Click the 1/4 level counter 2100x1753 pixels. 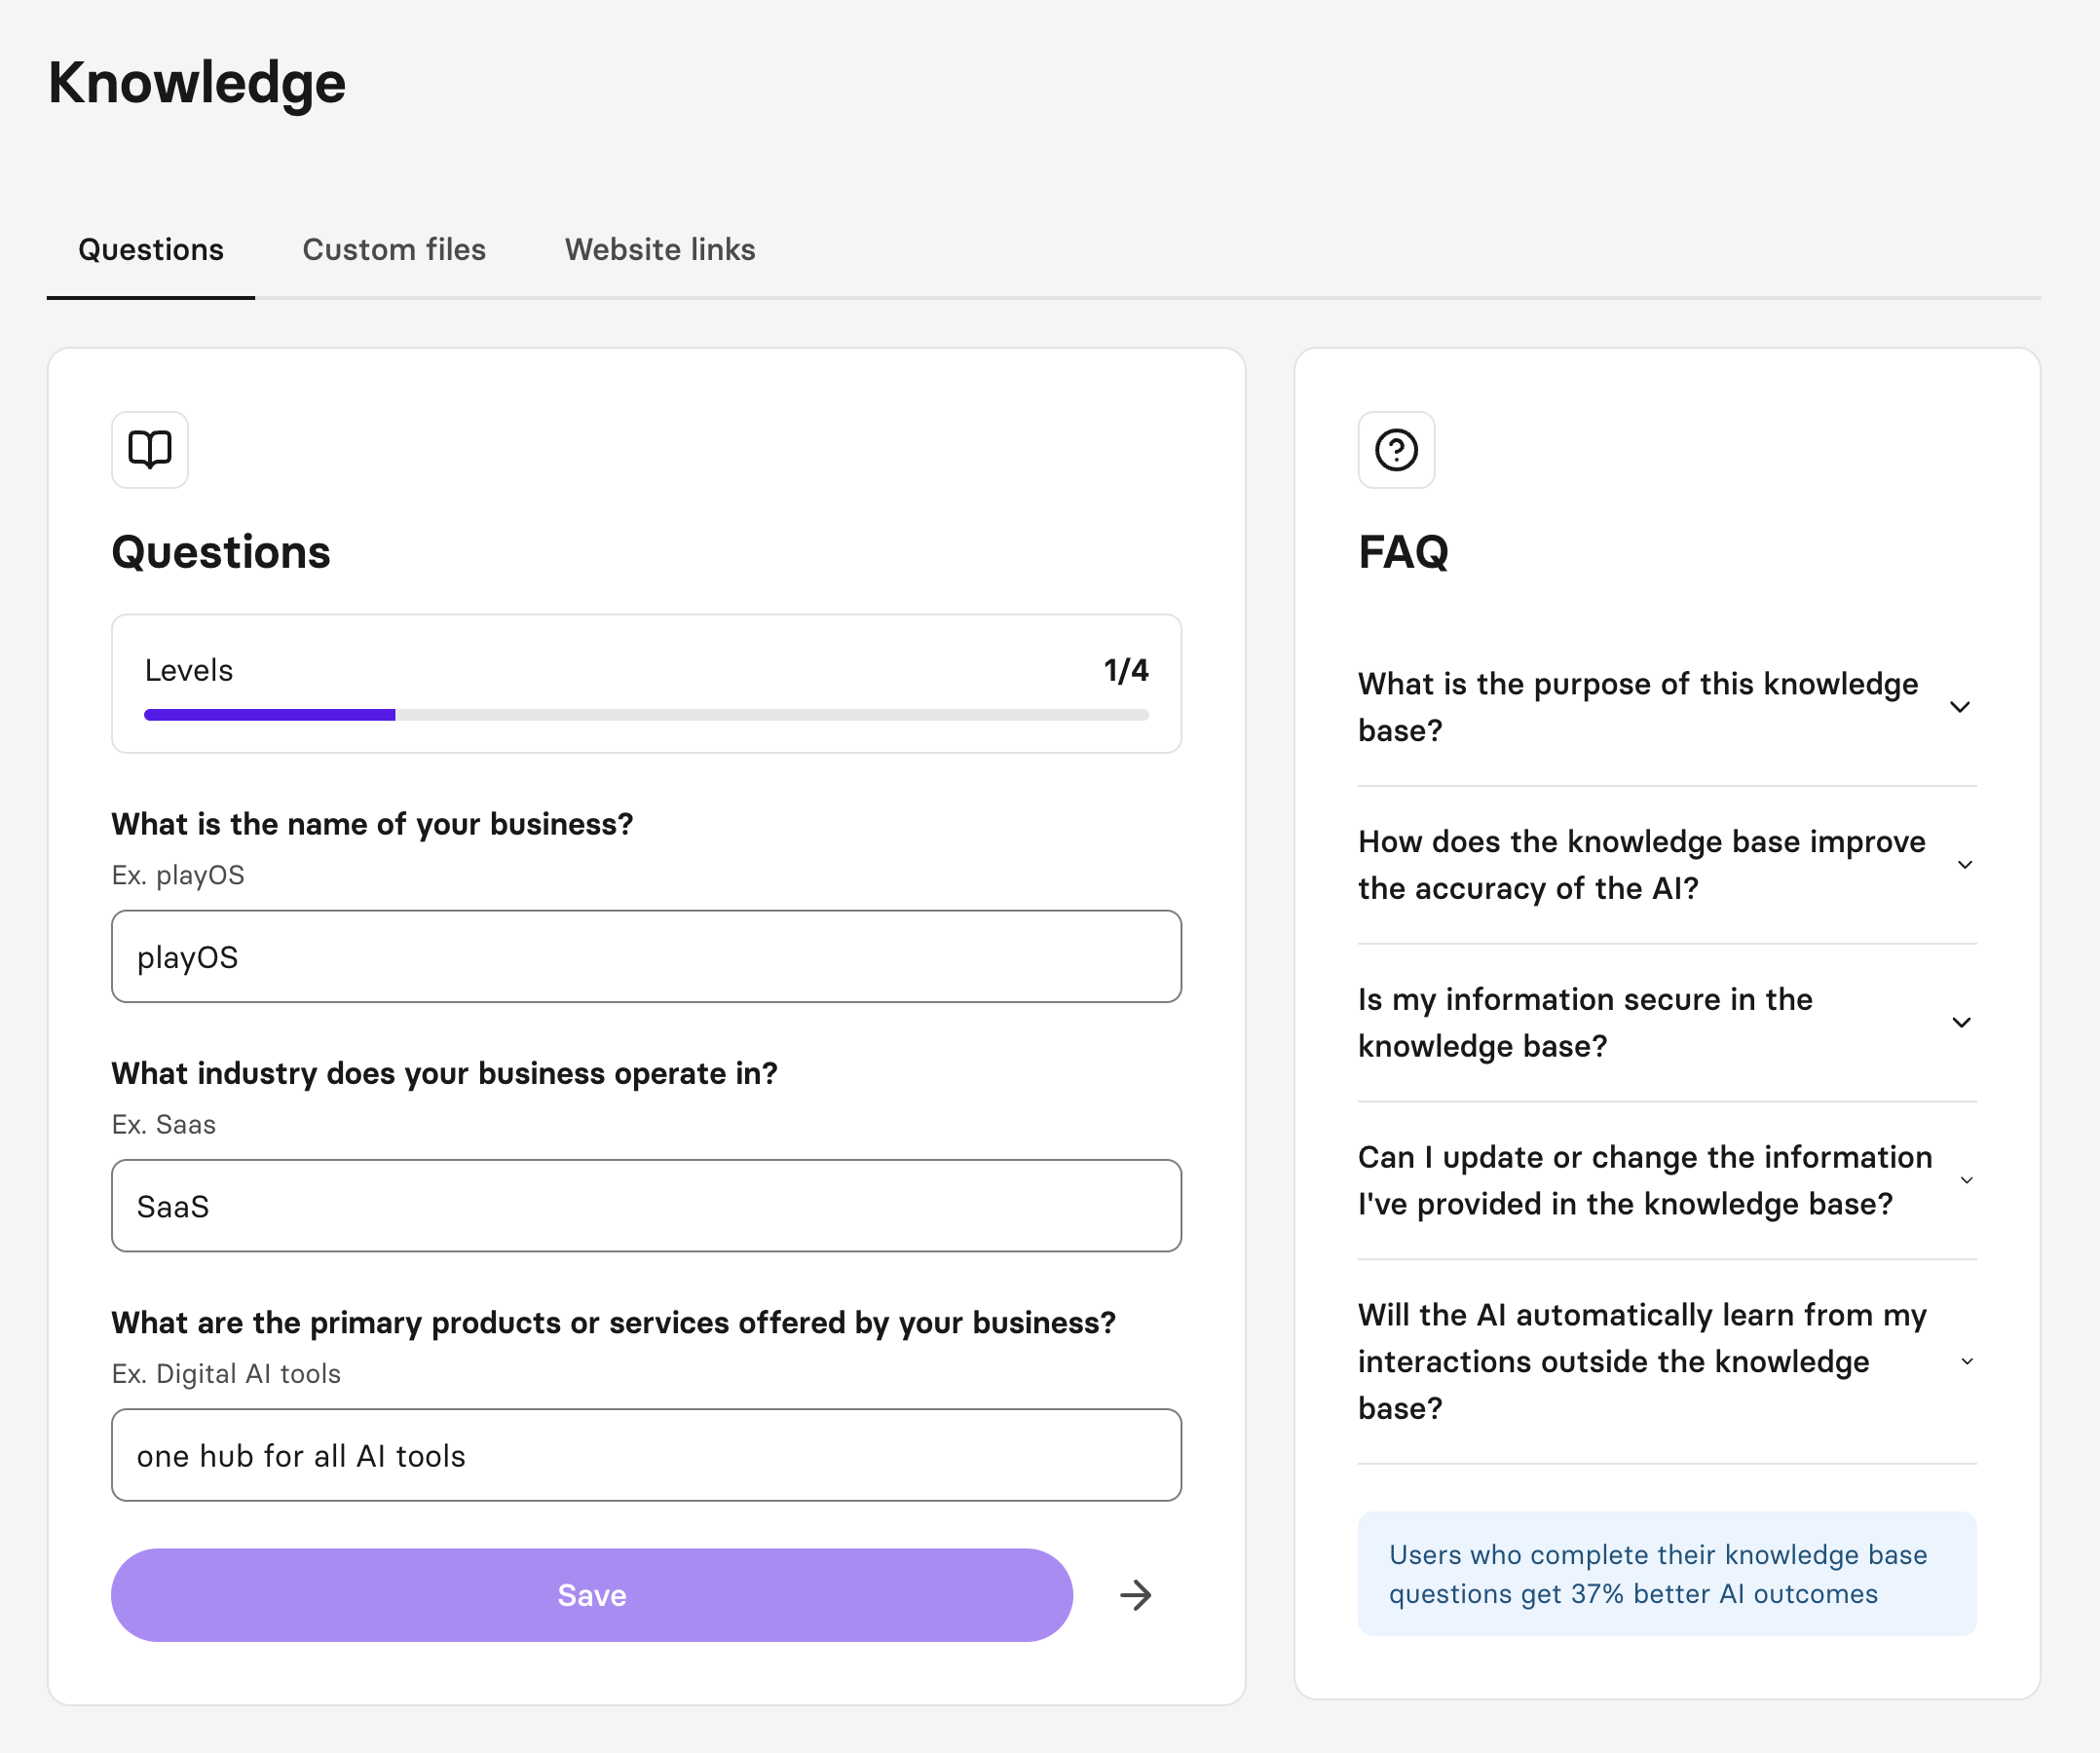coord(1126,670)
